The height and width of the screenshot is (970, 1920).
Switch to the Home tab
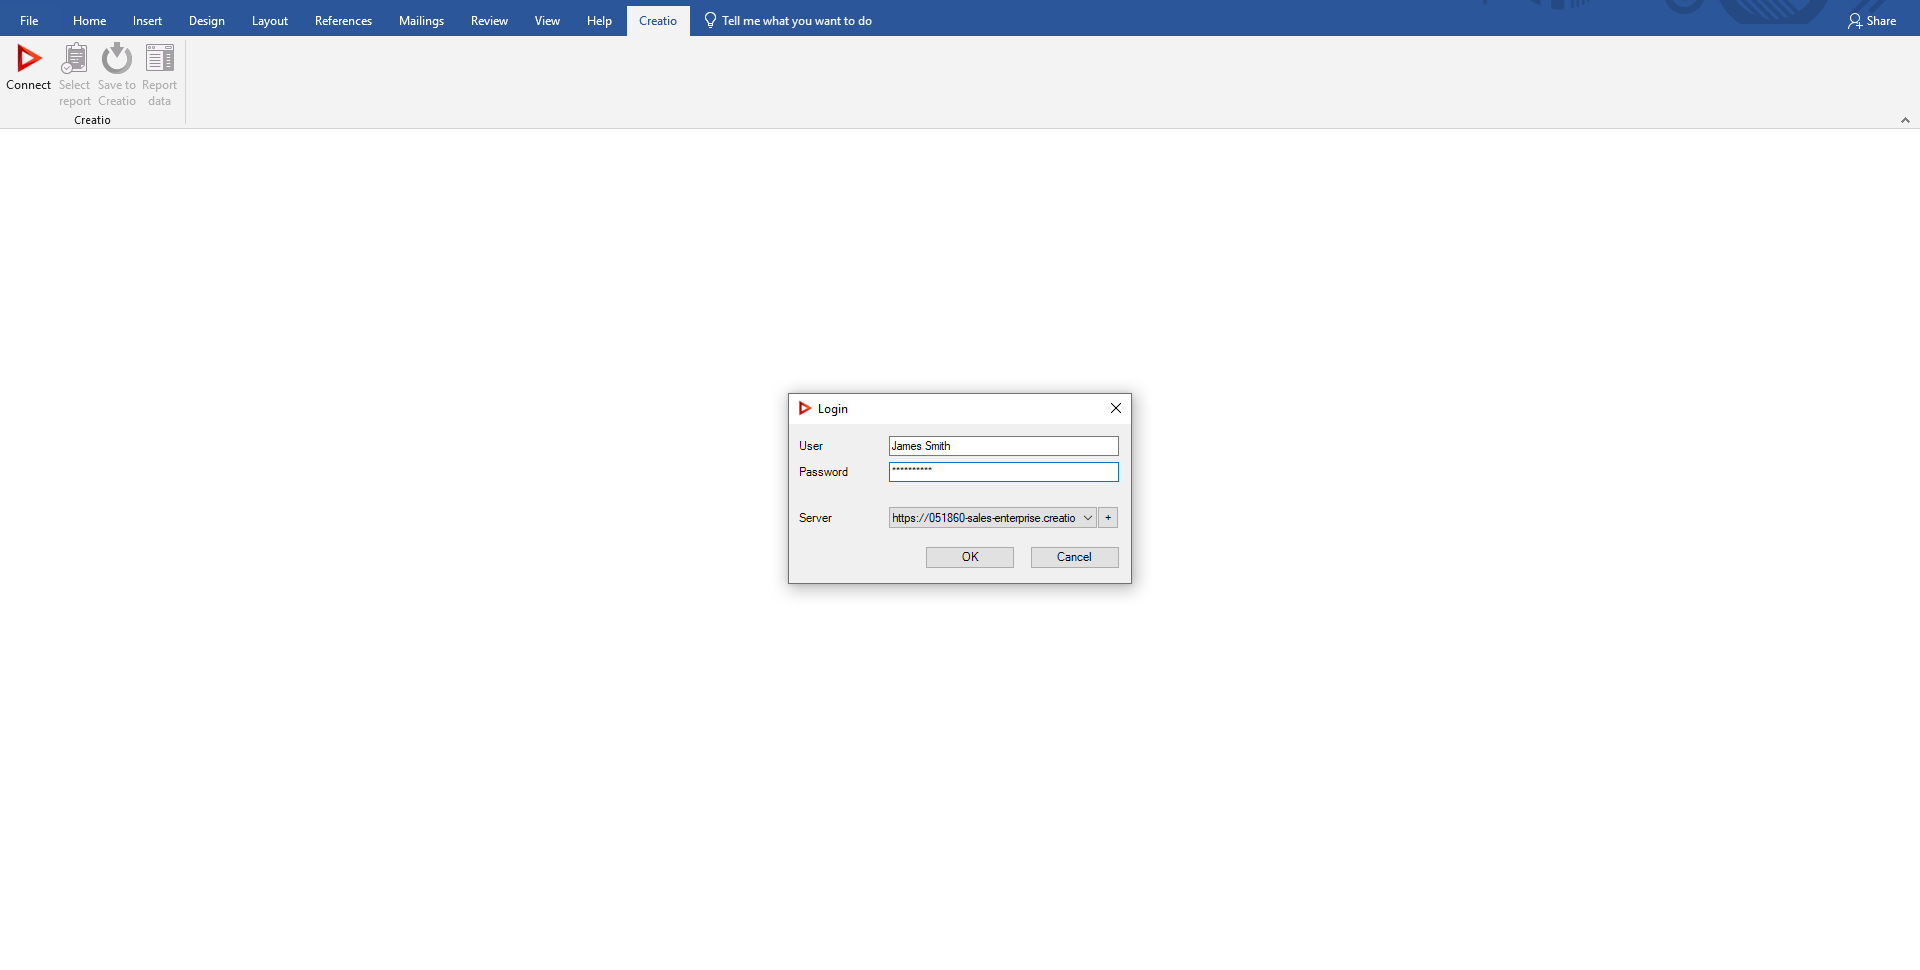point(89,21)
